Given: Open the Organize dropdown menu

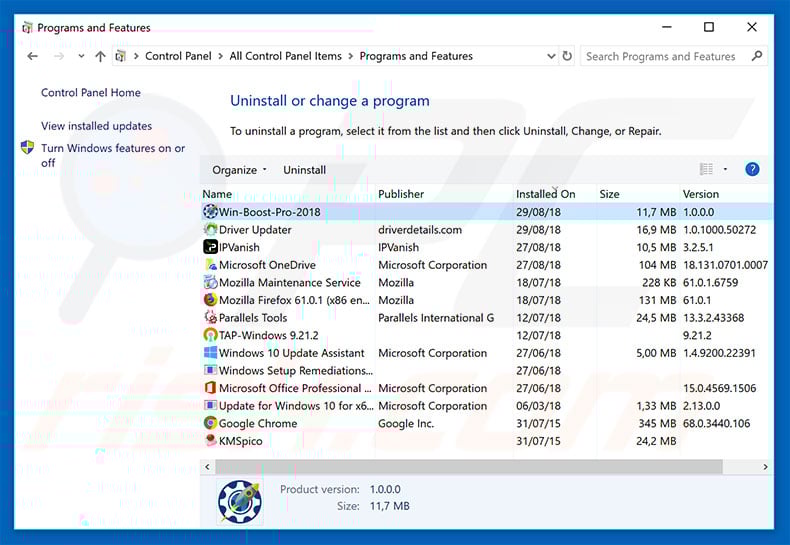Looking at the screenshot, I should pos(239,170).
